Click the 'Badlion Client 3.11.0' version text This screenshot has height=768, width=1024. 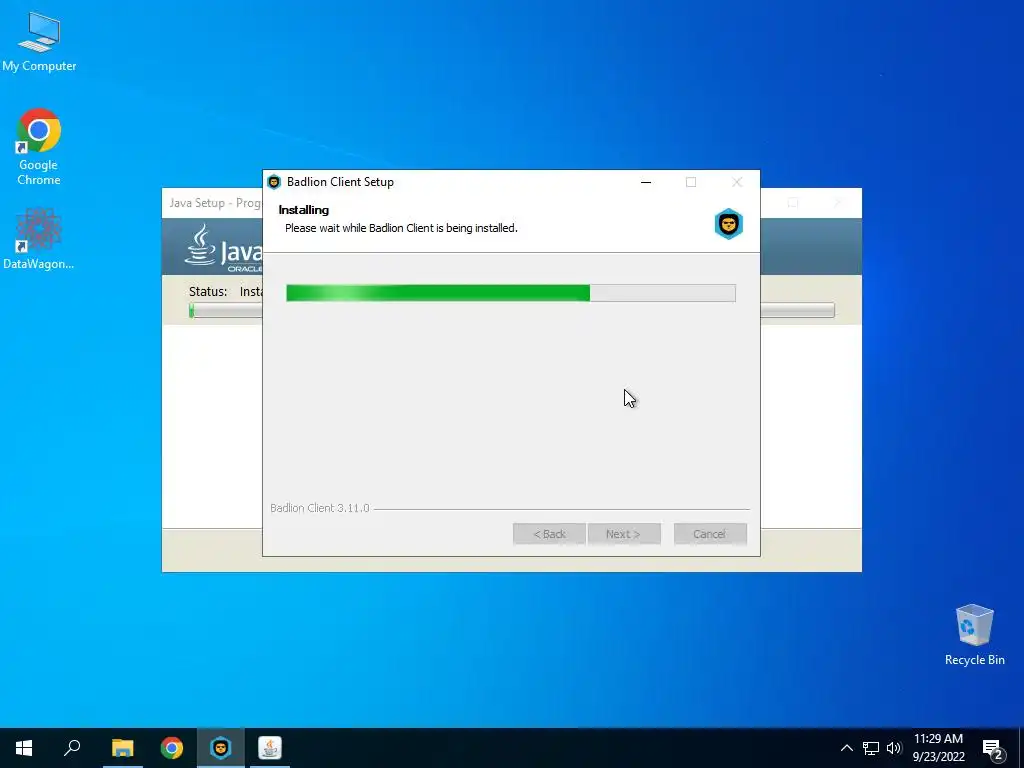tap(320, 508)
